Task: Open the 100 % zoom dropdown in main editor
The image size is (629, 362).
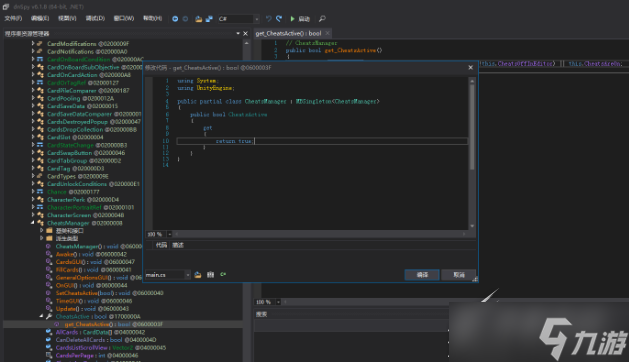Action: [278, 302]
